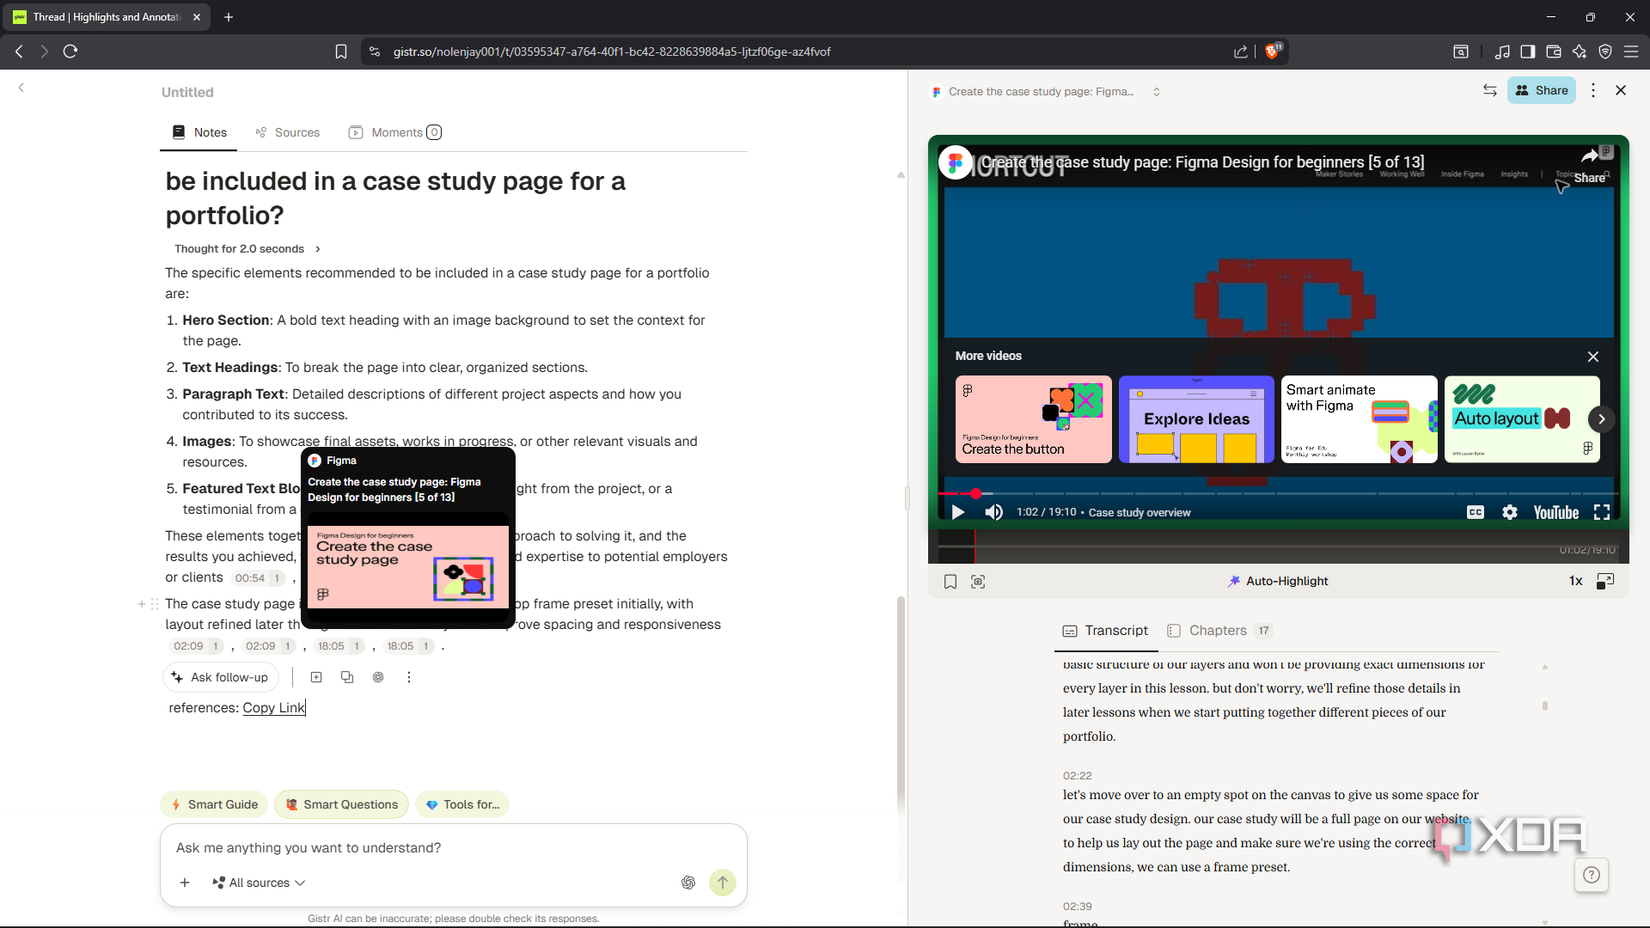
Task: Mute the video audio
Action: tap(993, 511)
